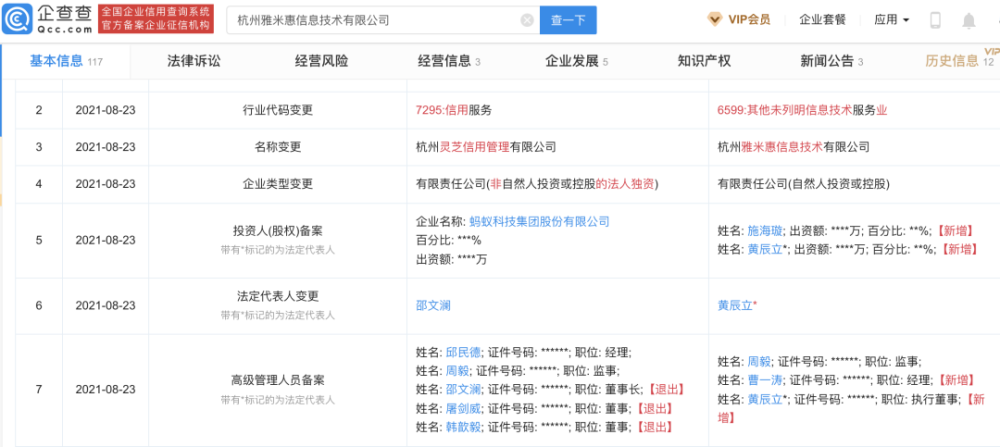Open 韩歆毅 director profile link
Screen dimensions: 1000x447
pos(463,427)
